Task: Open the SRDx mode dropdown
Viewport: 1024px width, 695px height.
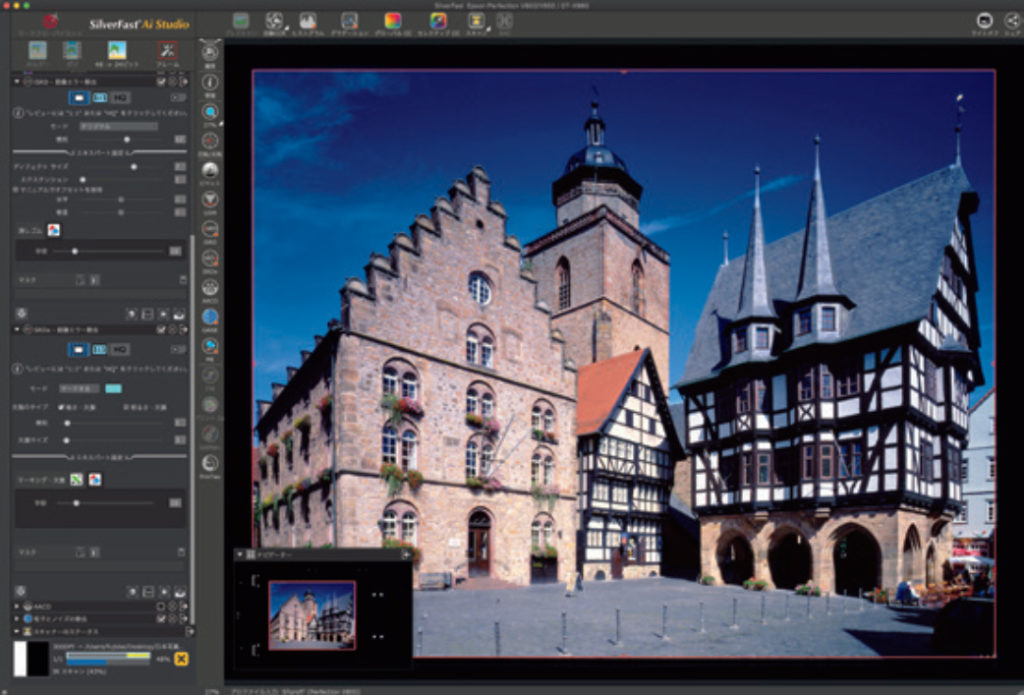Action: [x=79, y=389]
